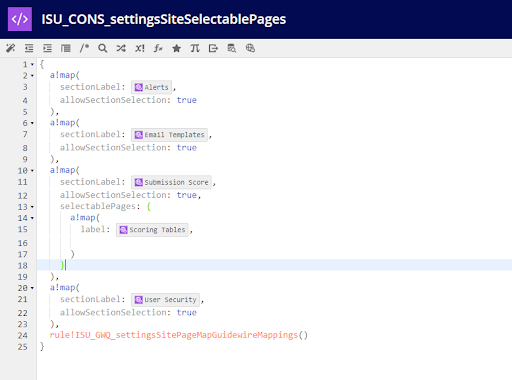Collapse the a!map fold at line 20
The image size is (512, 380).
tap(32, 288)
